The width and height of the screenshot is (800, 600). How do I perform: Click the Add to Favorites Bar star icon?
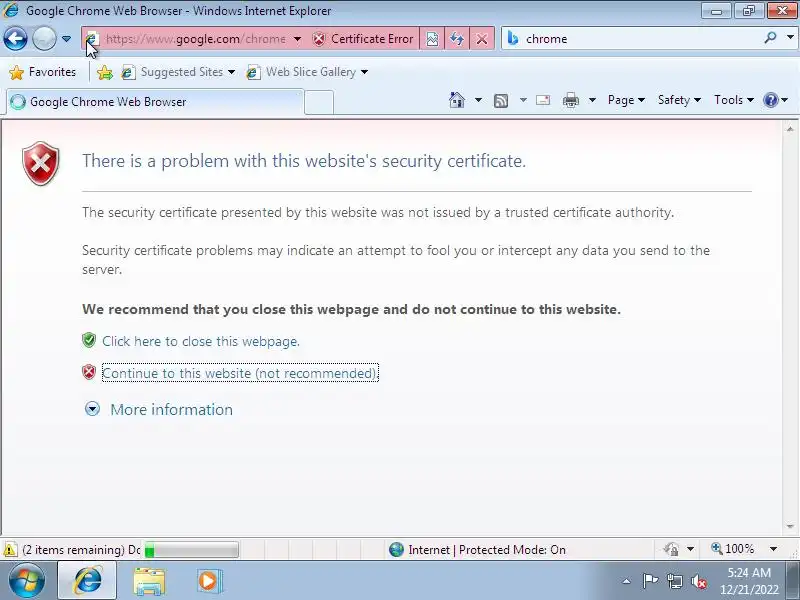pyautogui.click(x=105, y=72)
